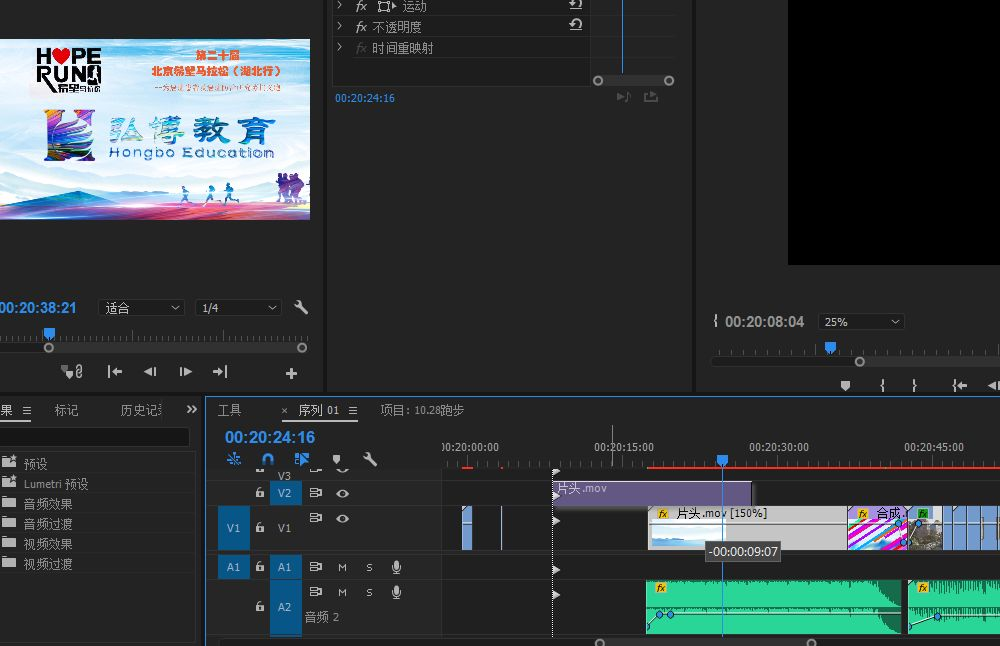Go to in point in source monitor

click(x=115, y=372)
